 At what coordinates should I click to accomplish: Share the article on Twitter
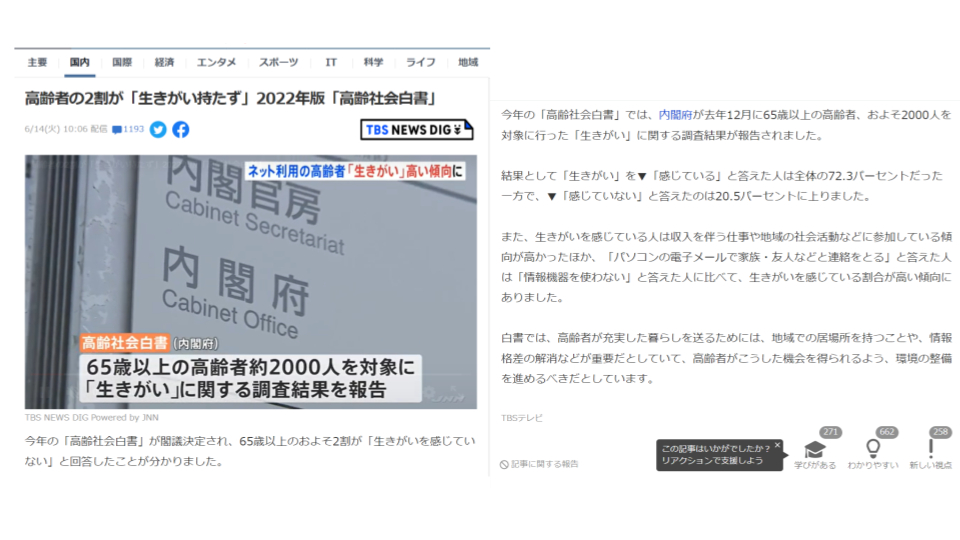[158, 130]
